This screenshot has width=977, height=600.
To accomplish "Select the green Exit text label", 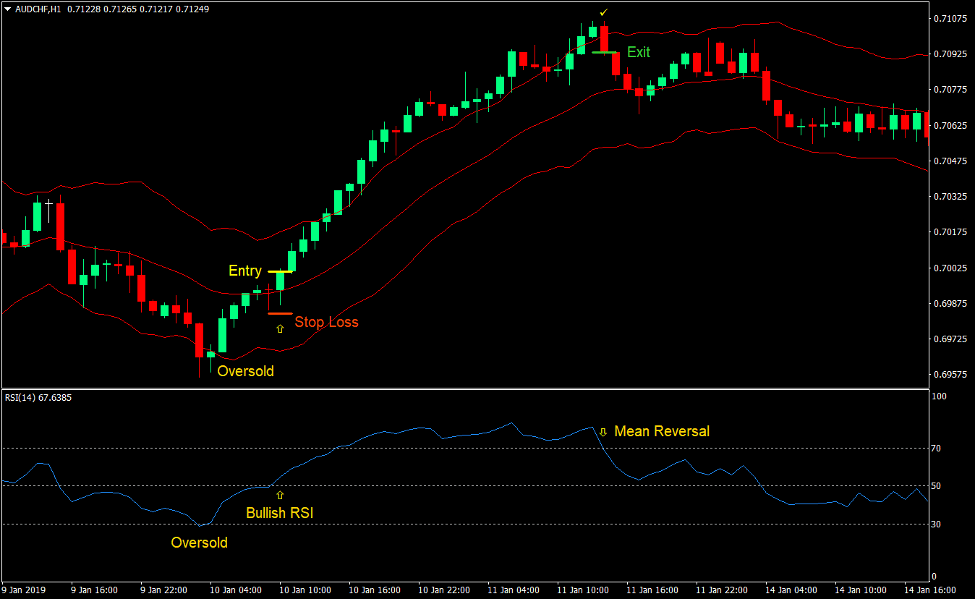I will (638, 52).
